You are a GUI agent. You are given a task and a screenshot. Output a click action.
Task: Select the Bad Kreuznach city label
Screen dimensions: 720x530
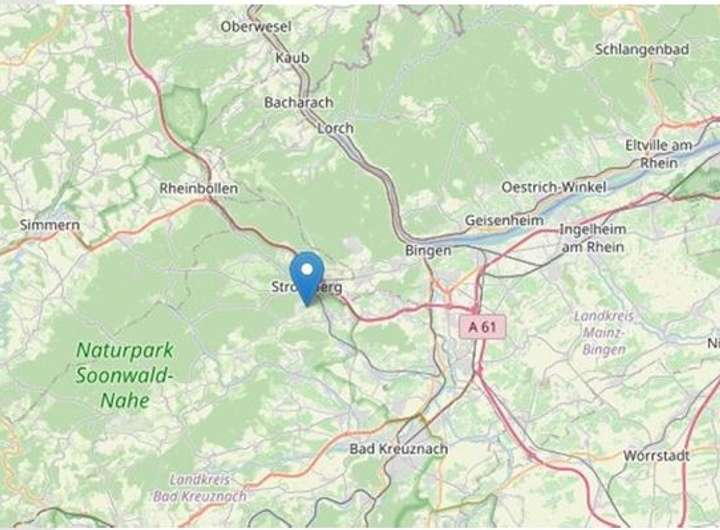tap(399, 449)
